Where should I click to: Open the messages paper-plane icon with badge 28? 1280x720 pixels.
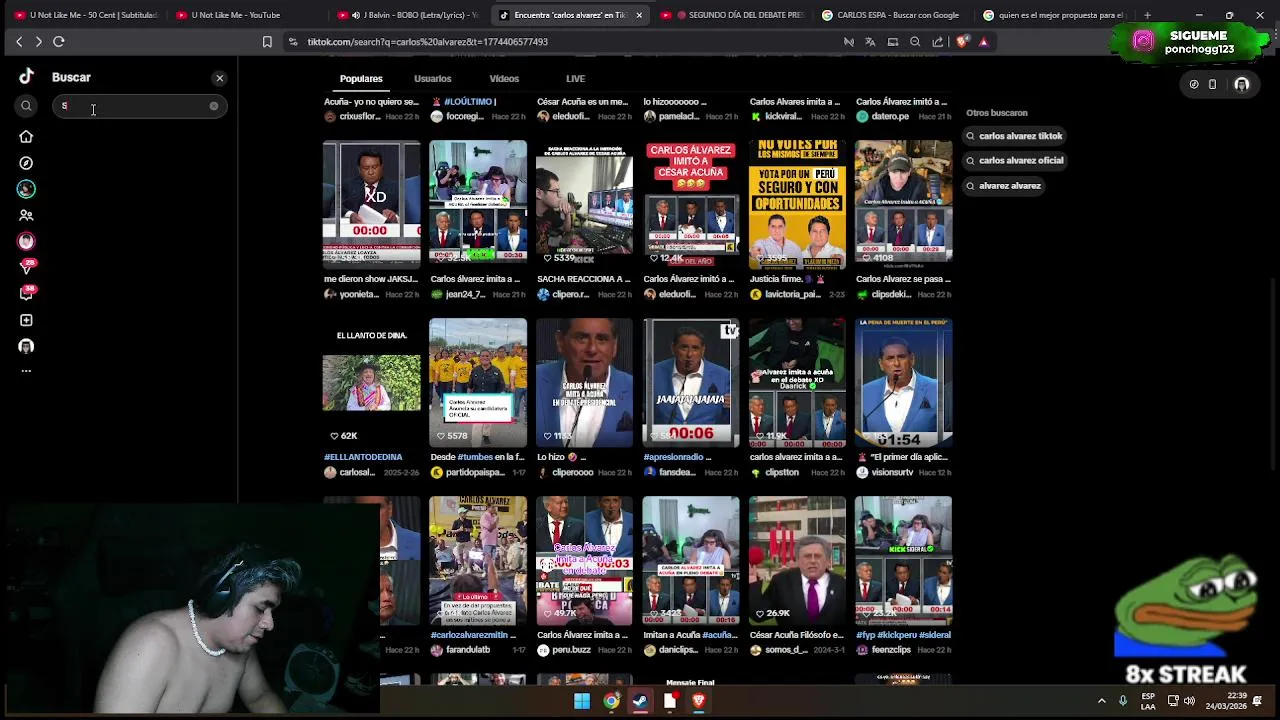26,267
